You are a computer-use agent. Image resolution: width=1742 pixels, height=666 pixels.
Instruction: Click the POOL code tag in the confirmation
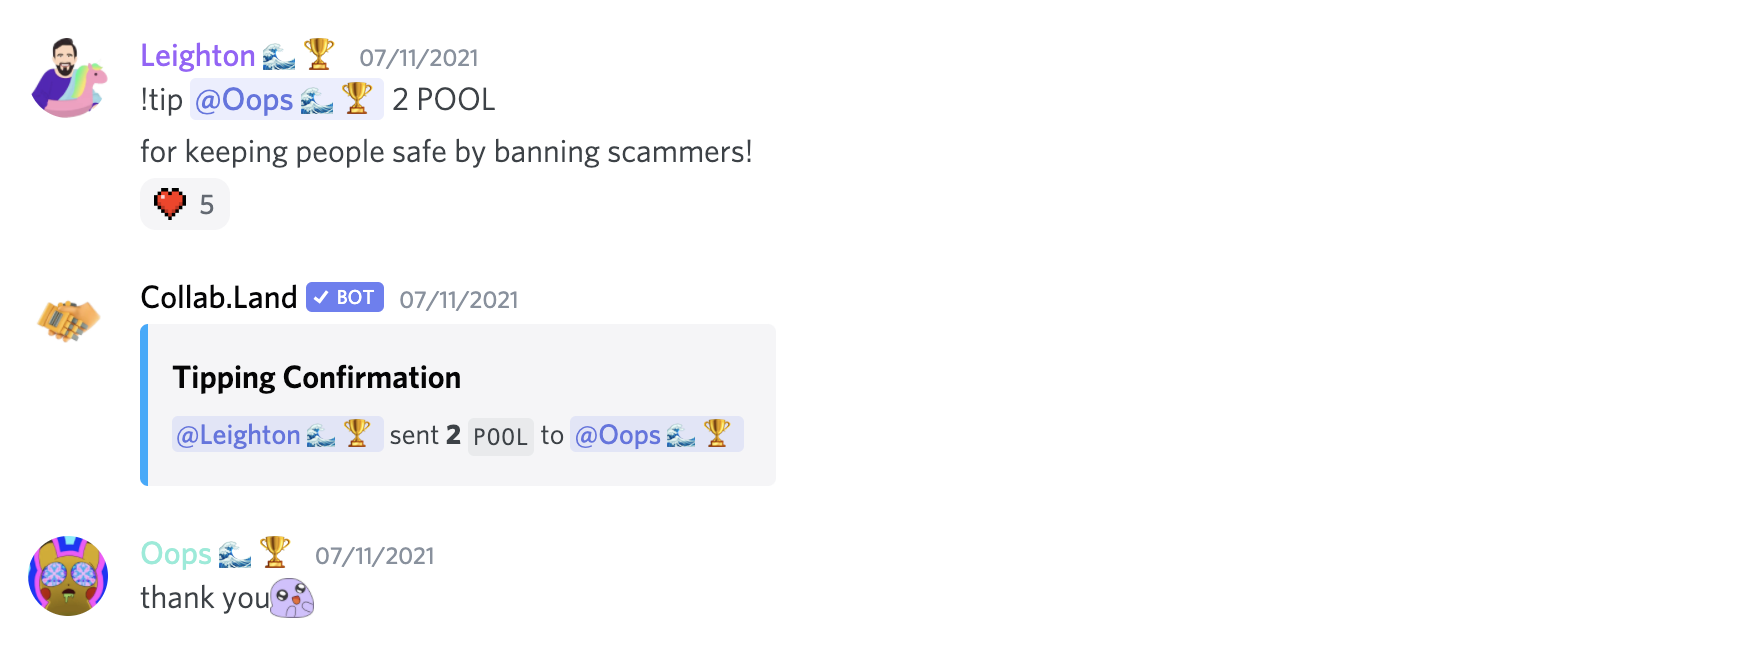click(x=500, y=437)
